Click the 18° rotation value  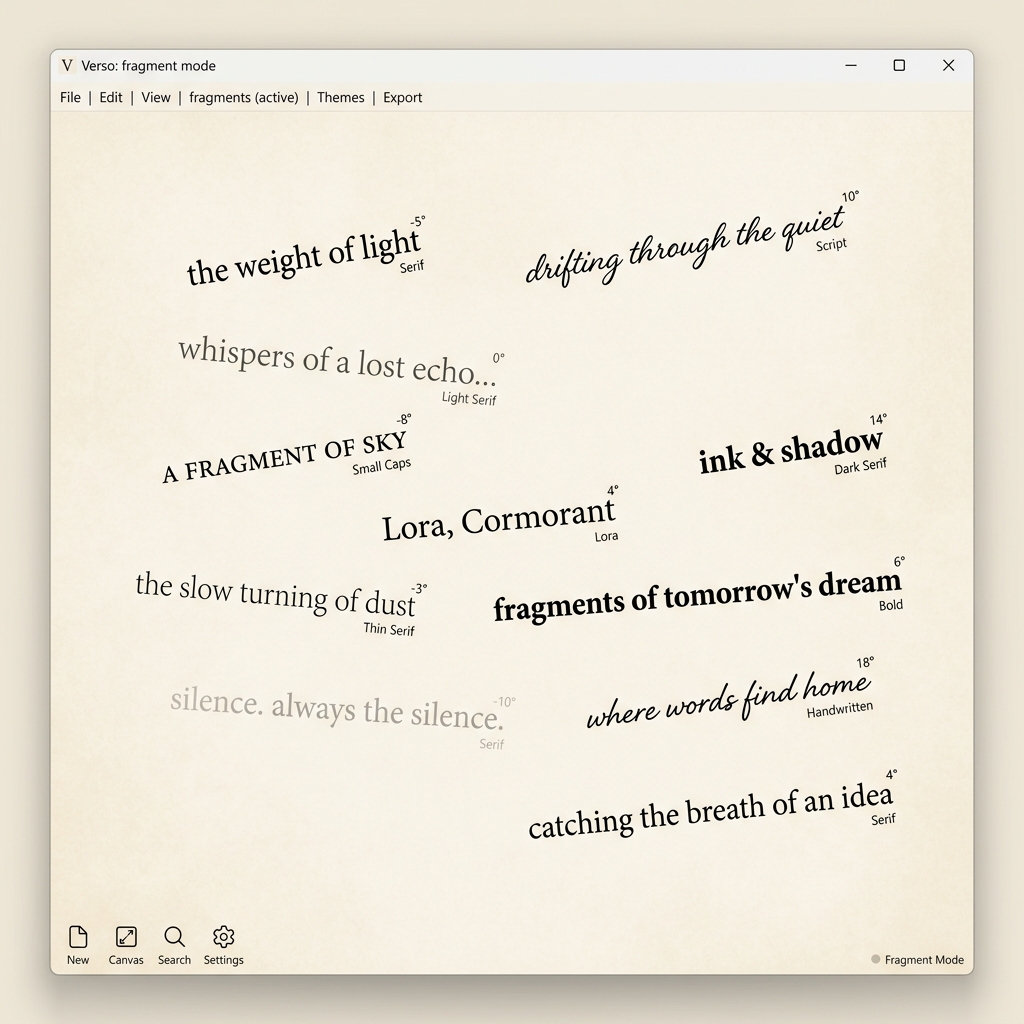click(865, 662)
